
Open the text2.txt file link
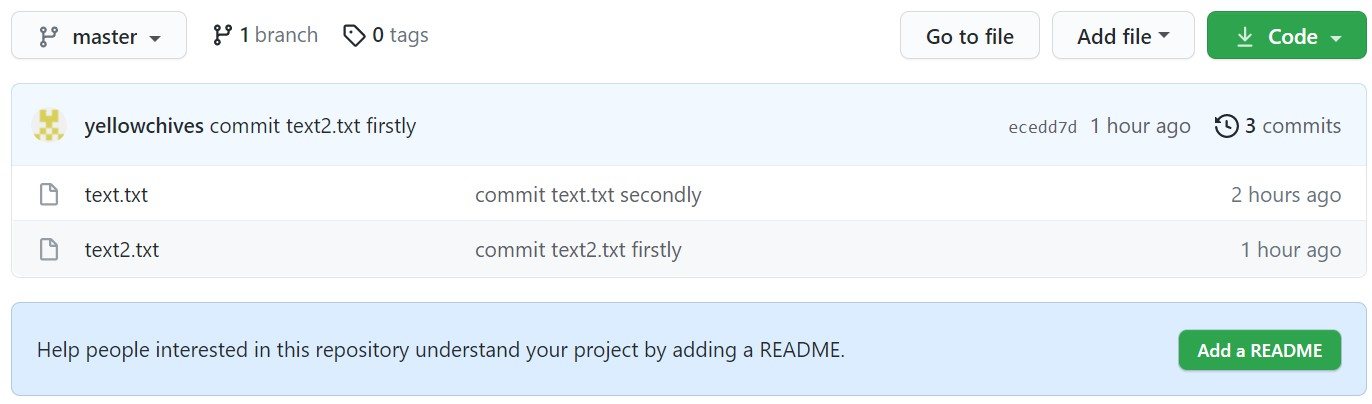click(122, 250)
